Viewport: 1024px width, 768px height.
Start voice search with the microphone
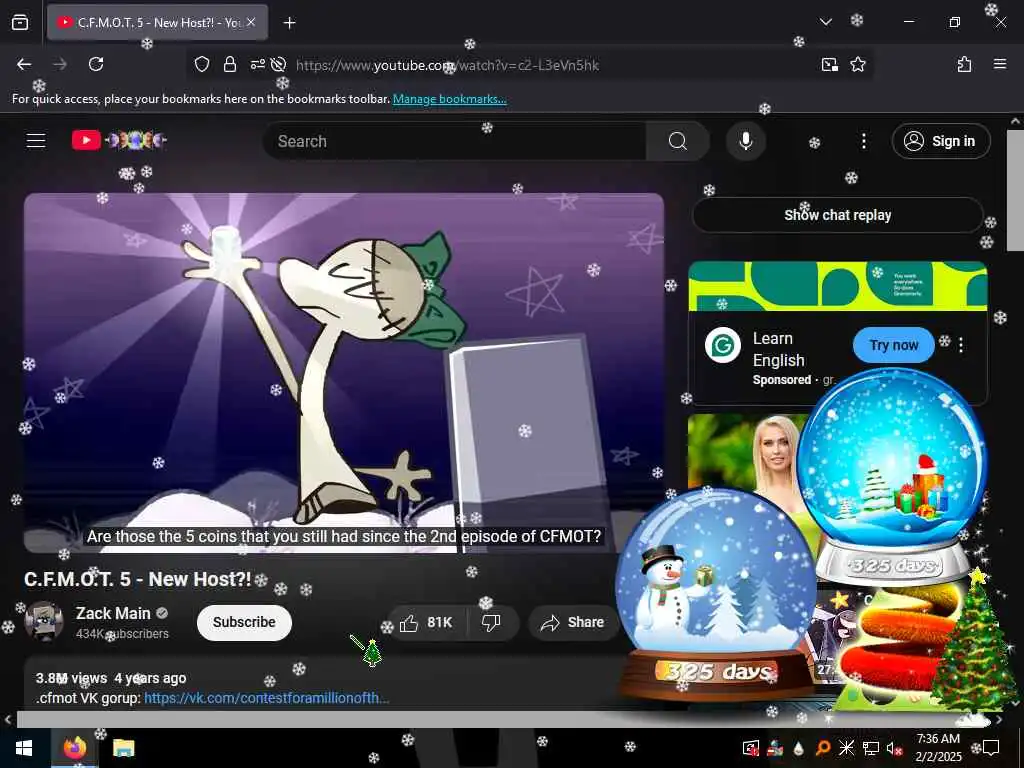pos(746,141)
